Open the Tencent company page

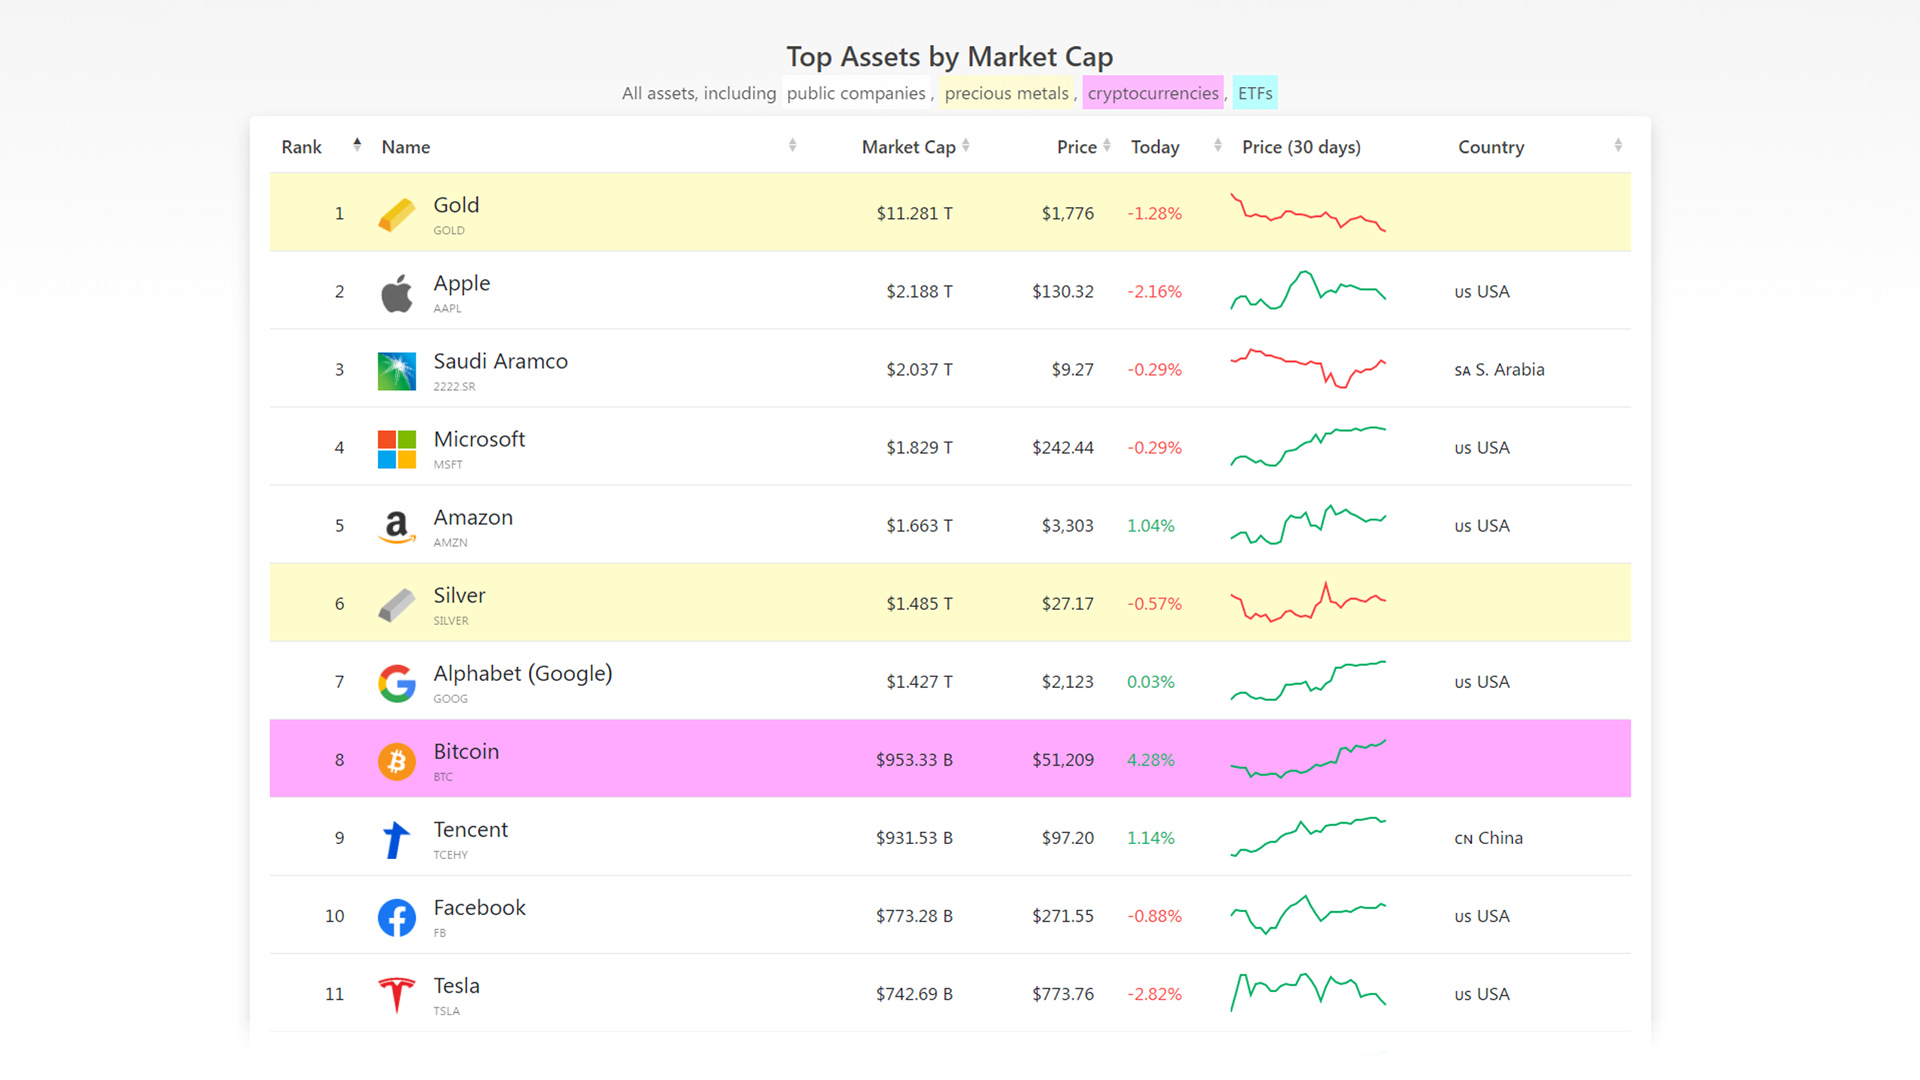[x=470, y=829]
